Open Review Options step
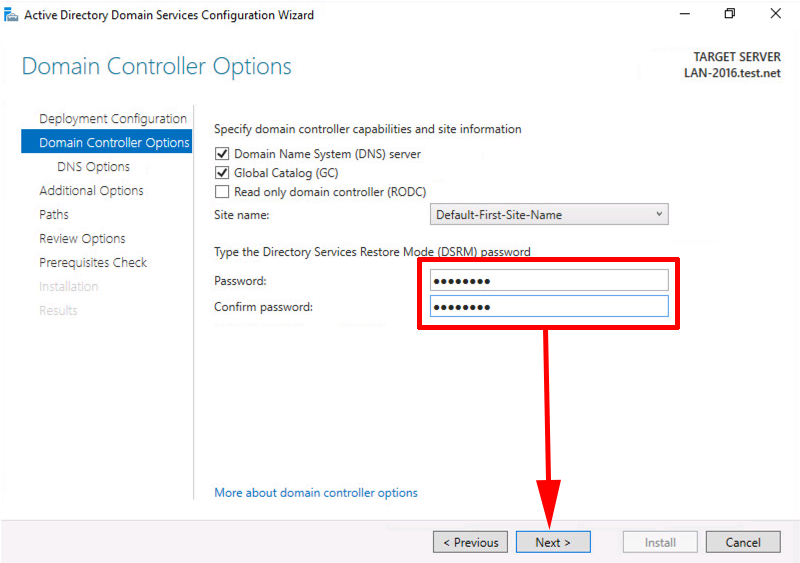This screenshot has height=563, width=800. (82, 238)
